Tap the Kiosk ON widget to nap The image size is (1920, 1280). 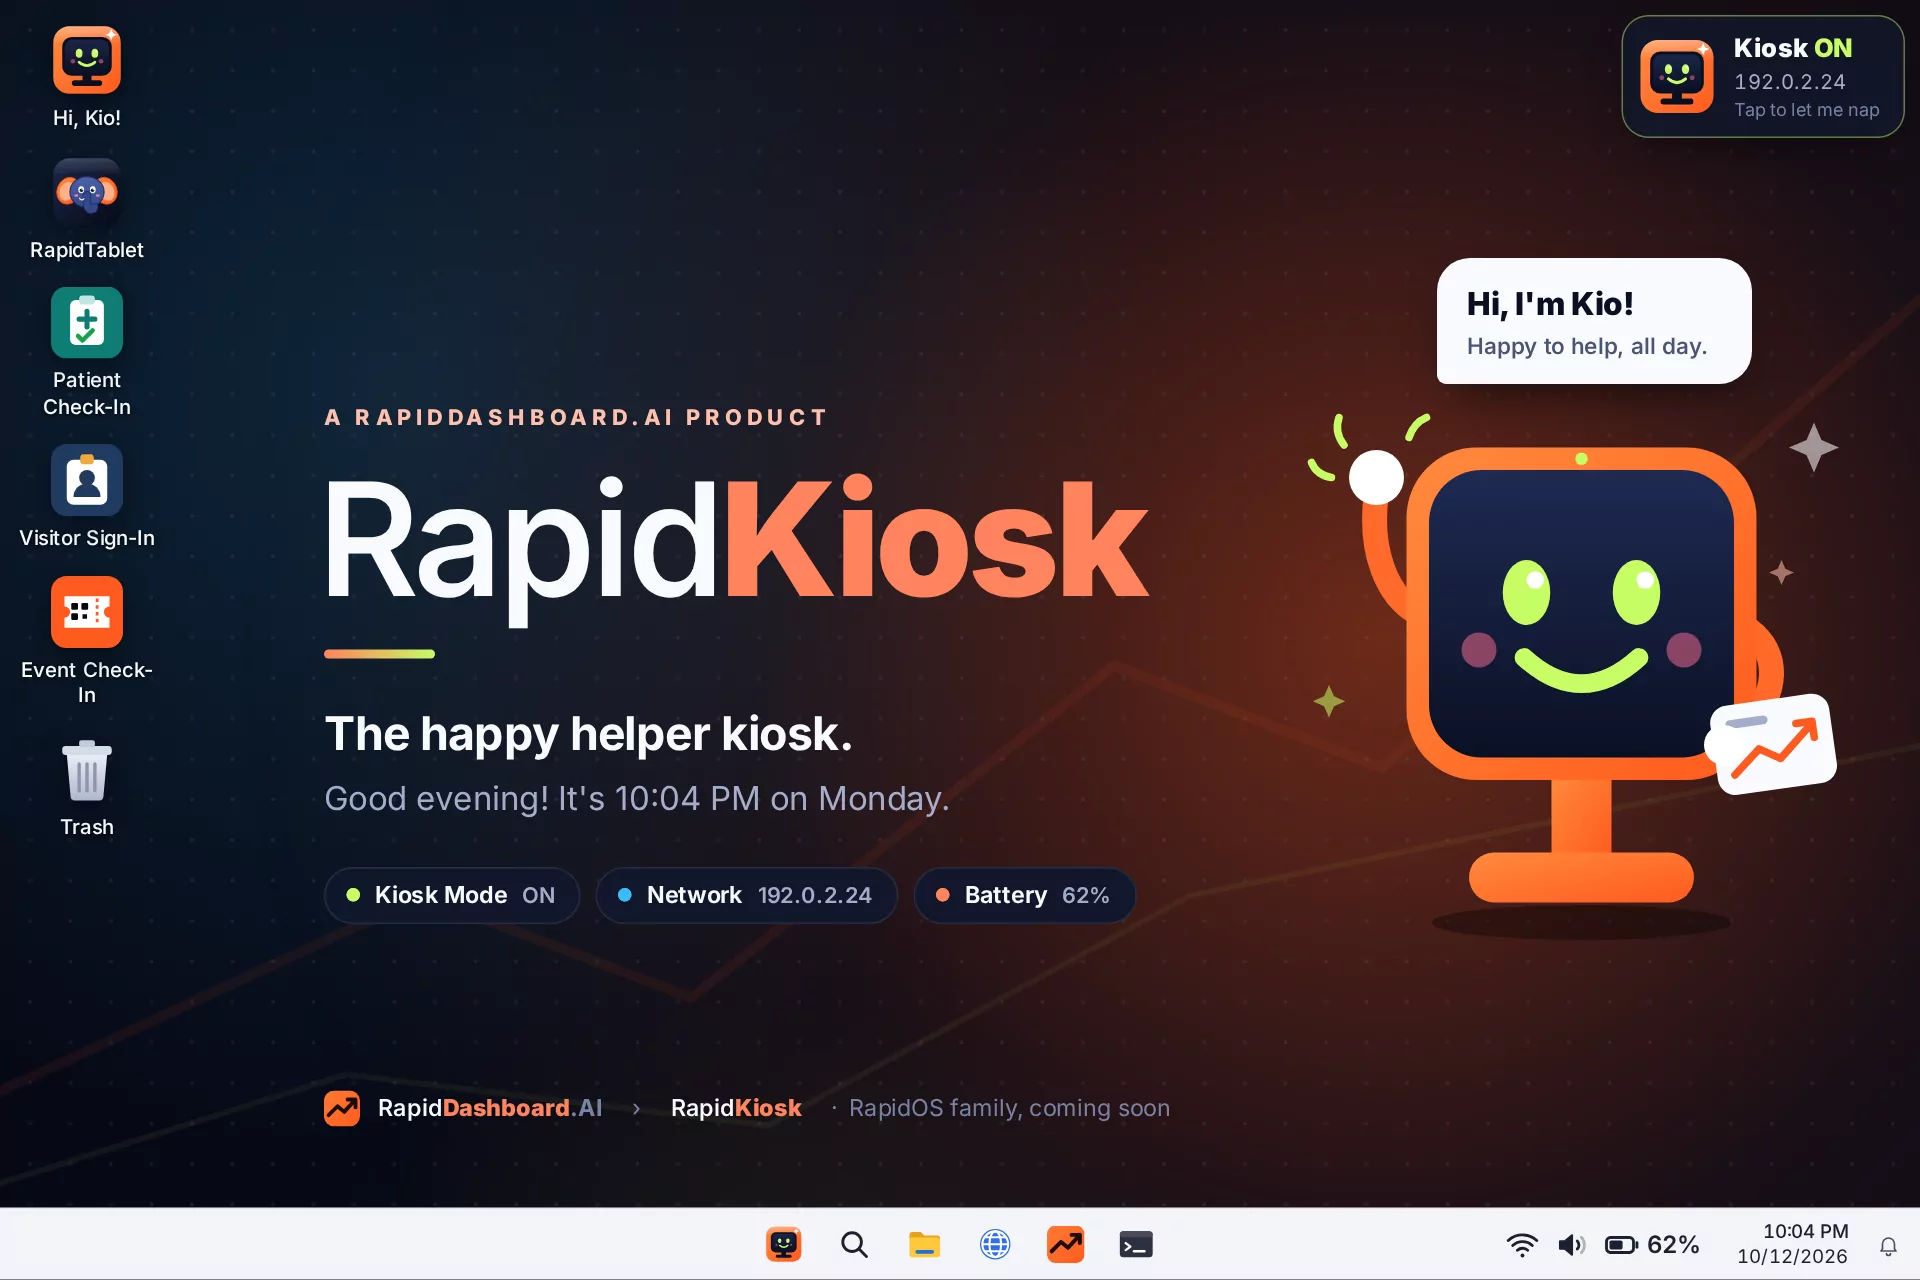pyautogui.click(x=1762, y=76)
